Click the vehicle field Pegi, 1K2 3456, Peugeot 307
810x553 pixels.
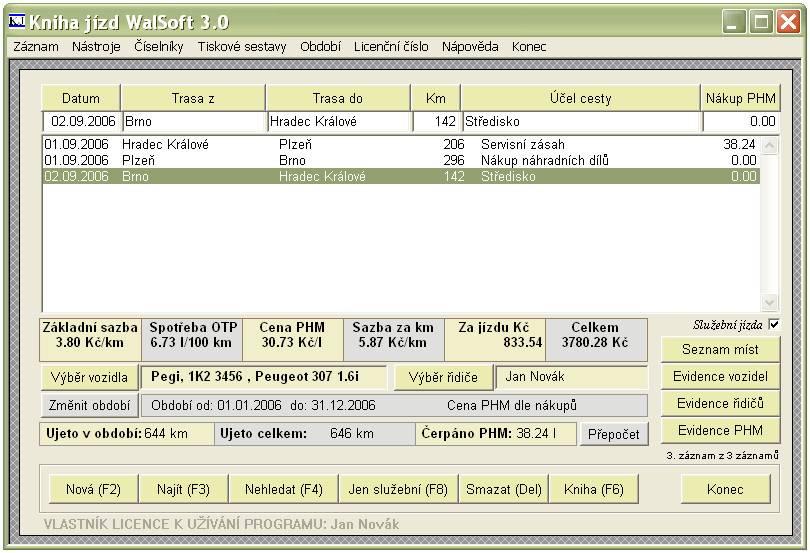(x=263, y=377)
